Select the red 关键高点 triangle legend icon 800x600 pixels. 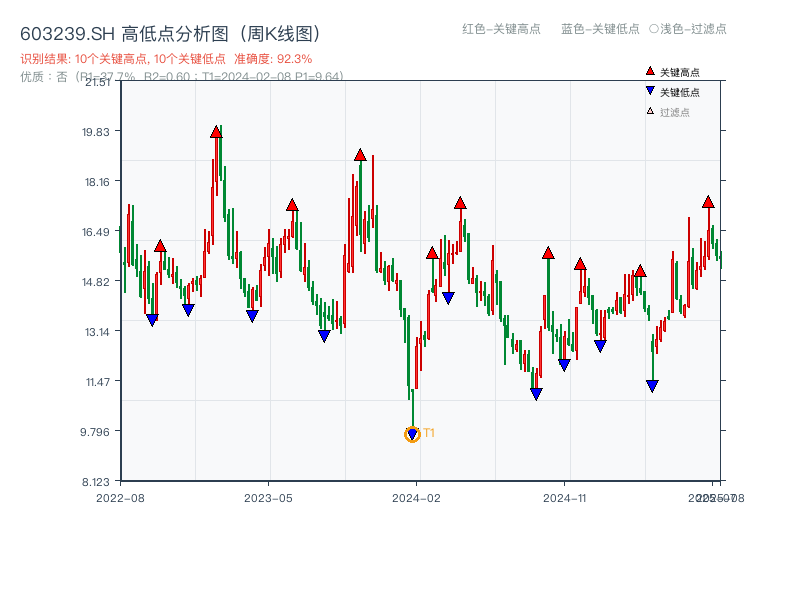(x=650, y=71)
